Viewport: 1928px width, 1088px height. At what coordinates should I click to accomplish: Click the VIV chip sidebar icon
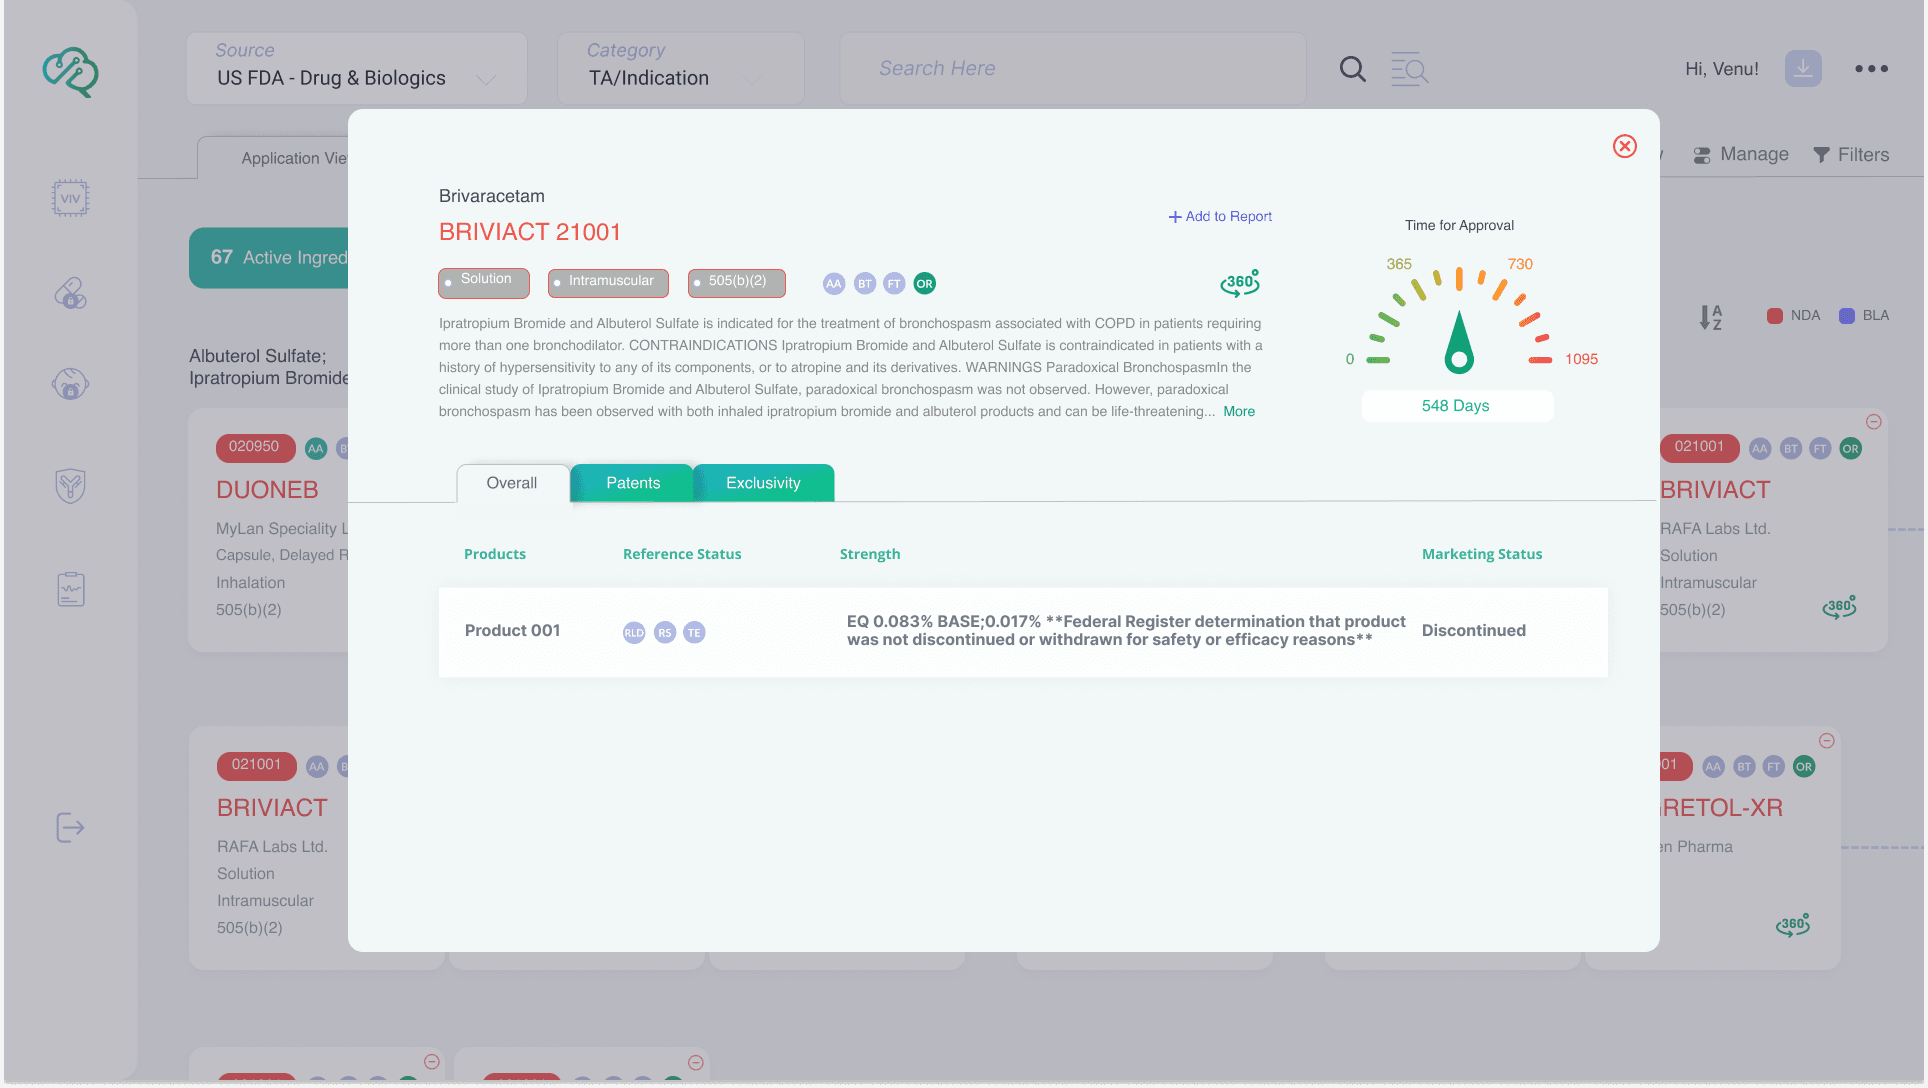70,198
